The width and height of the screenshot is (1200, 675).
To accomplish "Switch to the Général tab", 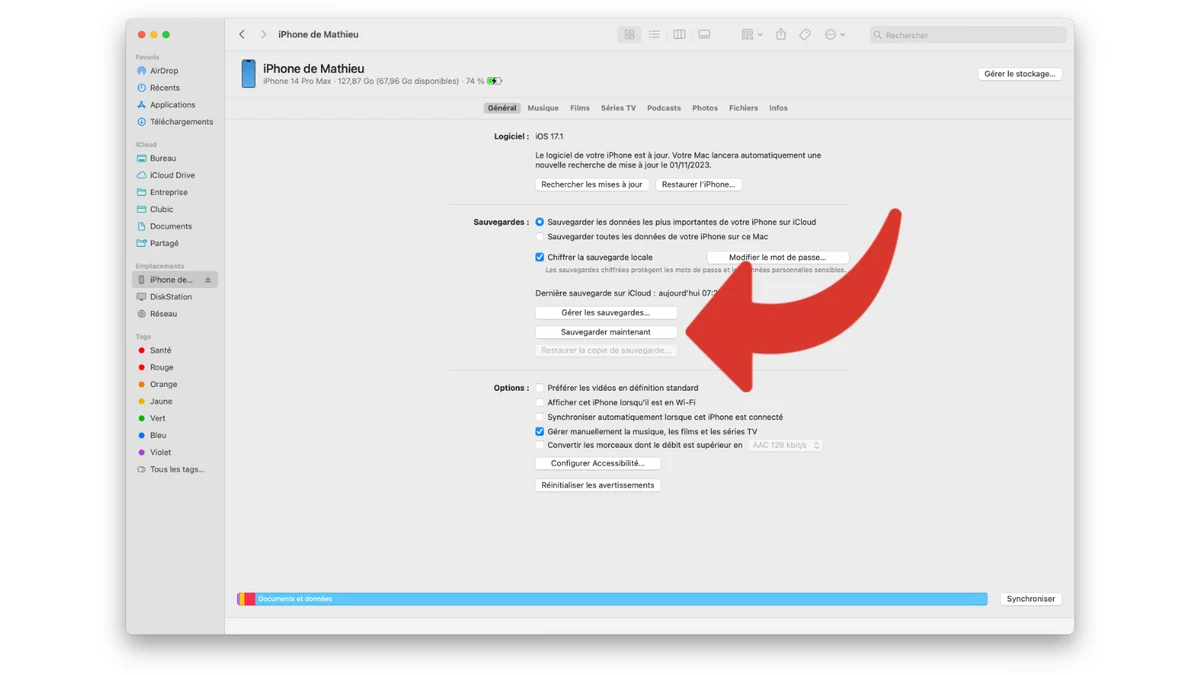I will pyautogui.click(x=502, y=108).
